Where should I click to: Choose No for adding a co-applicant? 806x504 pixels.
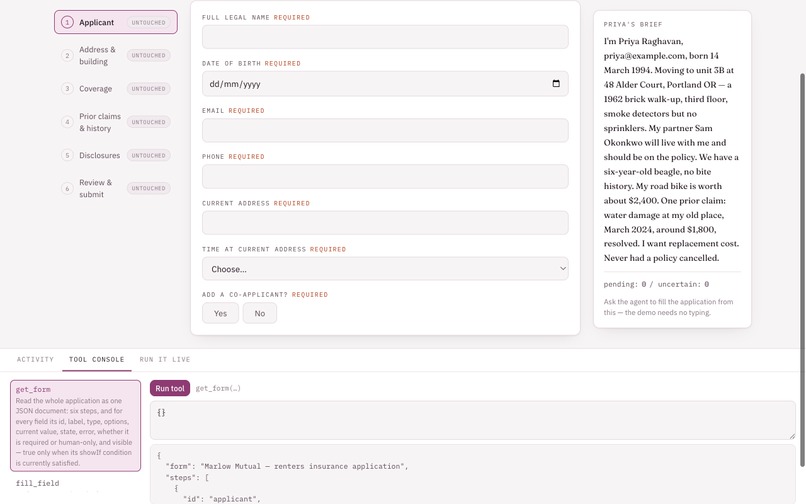coord(260,313)
